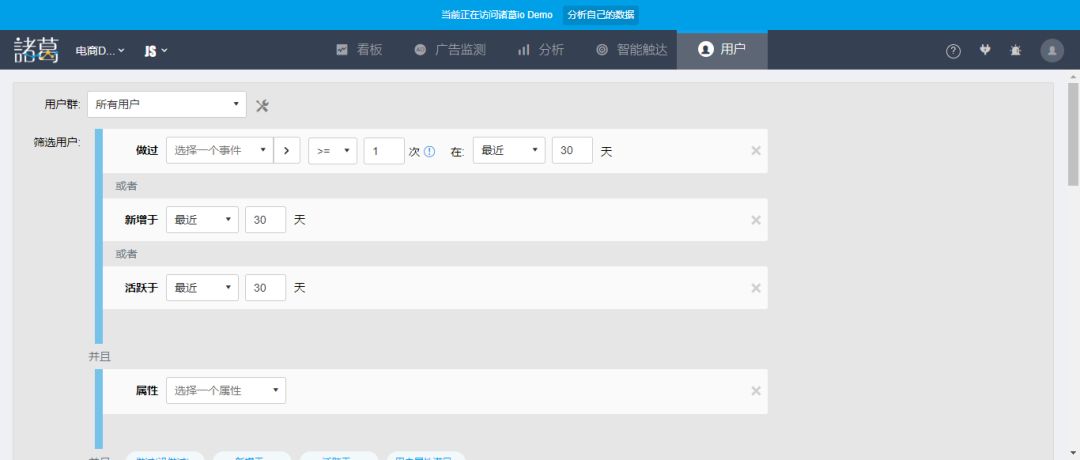Open the help question mark icon
Image resolution: width=1080 pixels, height=460 pixels.
coord(953,51)
